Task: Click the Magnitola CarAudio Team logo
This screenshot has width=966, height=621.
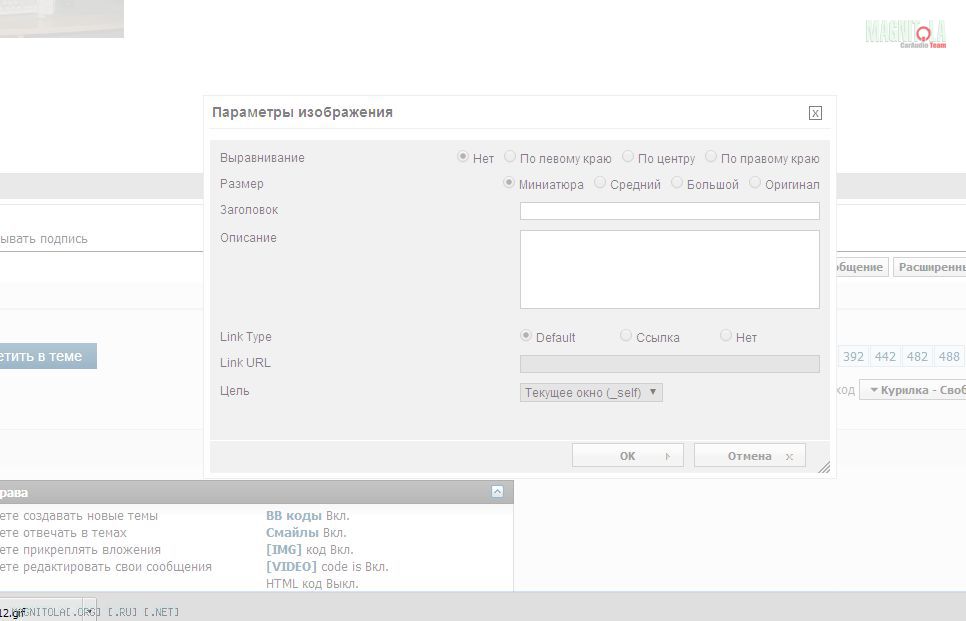Action: pos(905,33)
